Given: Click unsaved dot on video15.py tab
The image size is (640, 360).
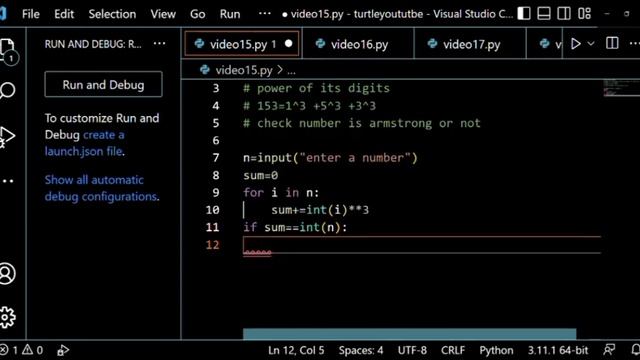Looking at the screenshot, I should pyautogui.click(x=289, y=43).
